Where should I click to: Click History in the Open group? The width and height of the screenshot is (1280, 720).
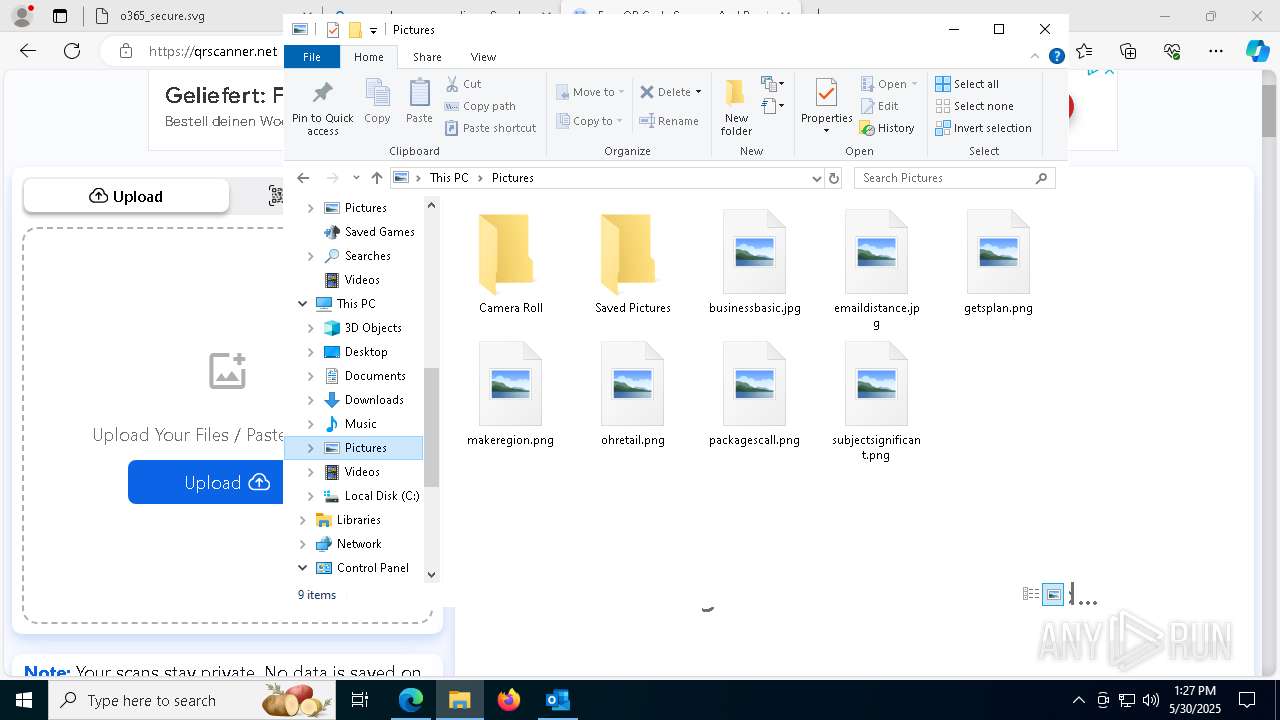pos(887,128)
